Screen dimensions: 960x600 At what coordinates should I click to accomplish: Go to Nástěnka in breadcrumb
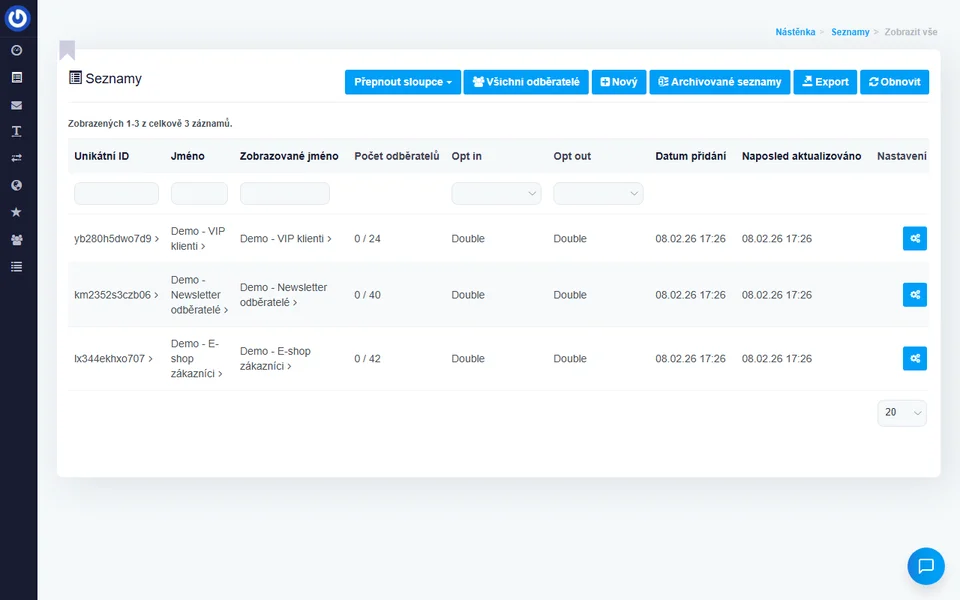(x=795, y=32)
